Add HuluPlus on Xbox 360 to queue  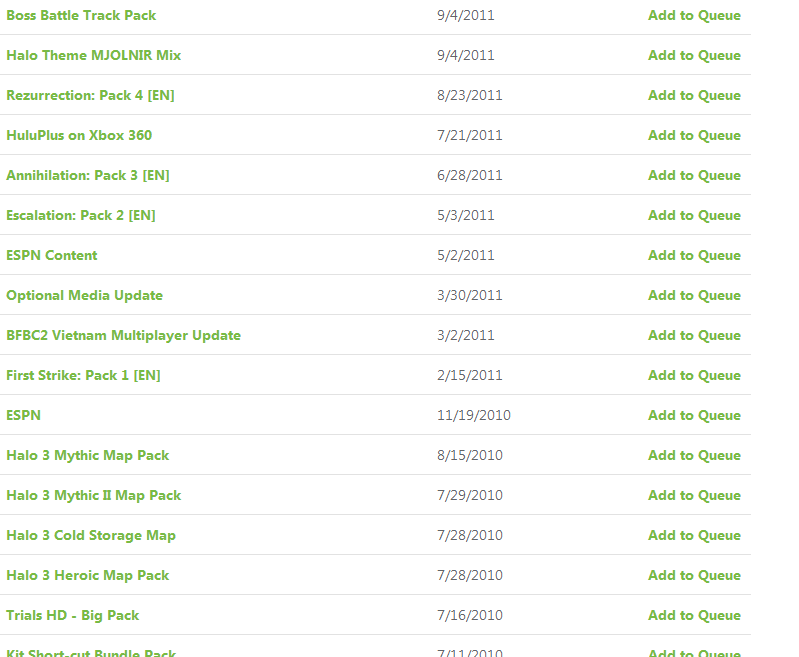point(694,135)
